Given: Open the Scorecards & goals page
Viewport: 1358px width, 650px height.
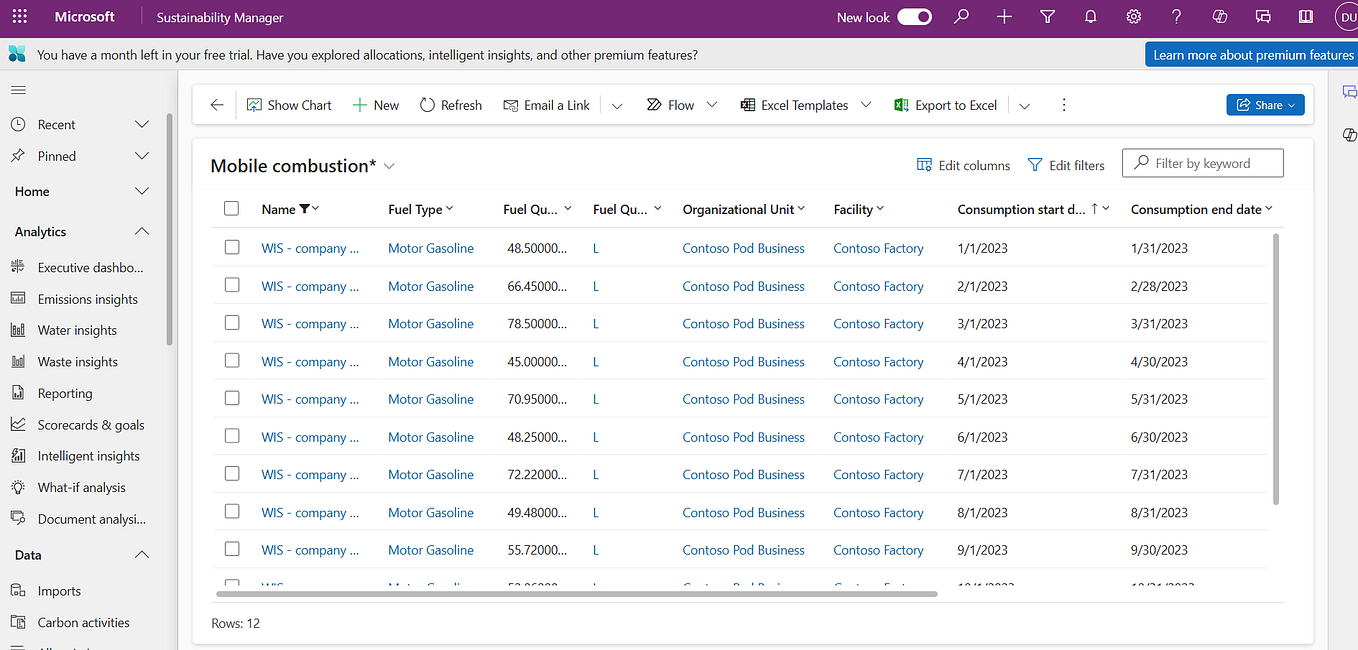Looking at the screenshot, I should pos(89,424).
